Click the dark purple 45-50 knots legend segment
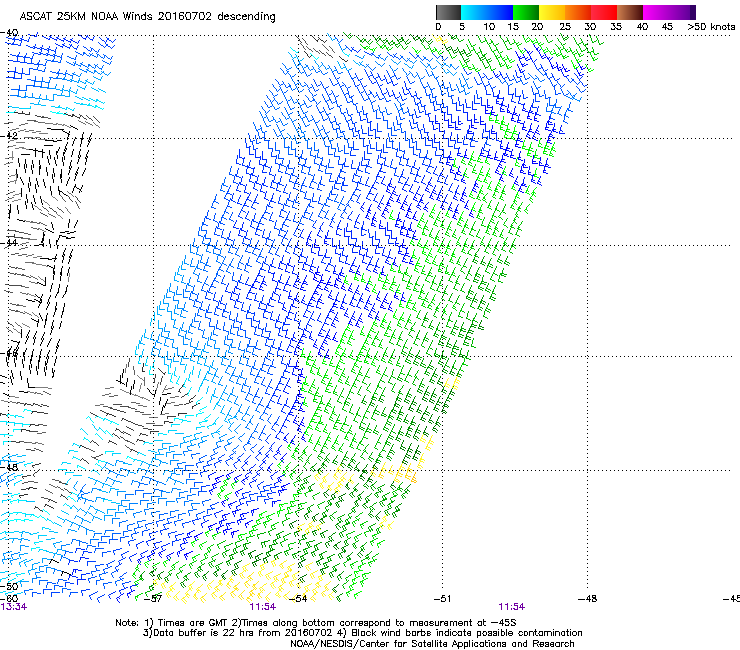 click(682, 12)
